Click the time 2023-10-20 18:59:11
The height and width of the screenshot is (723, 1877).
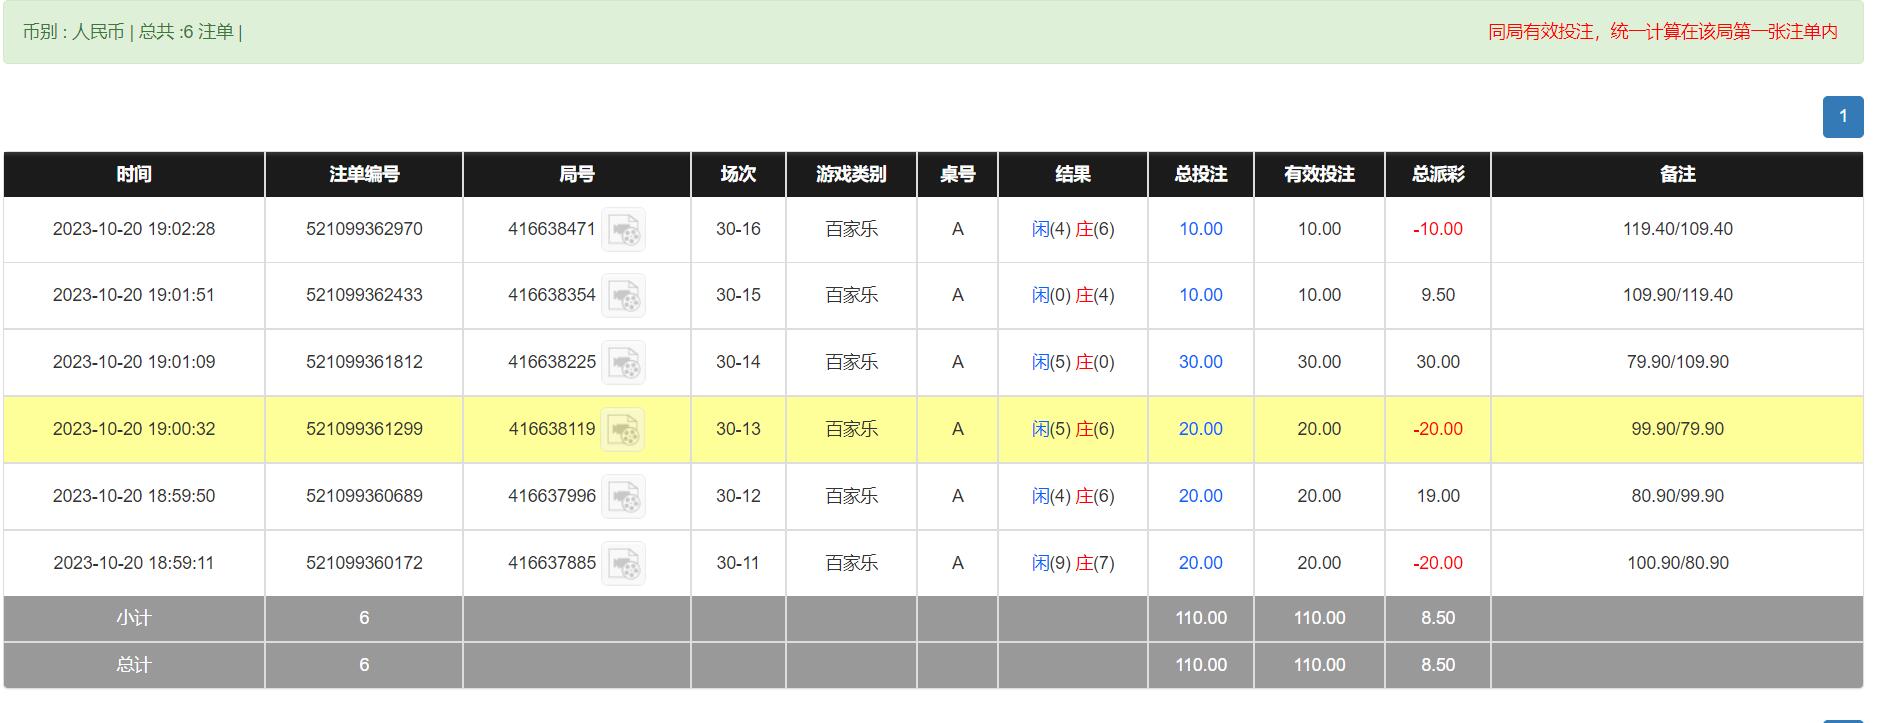(x=134, y=563)
